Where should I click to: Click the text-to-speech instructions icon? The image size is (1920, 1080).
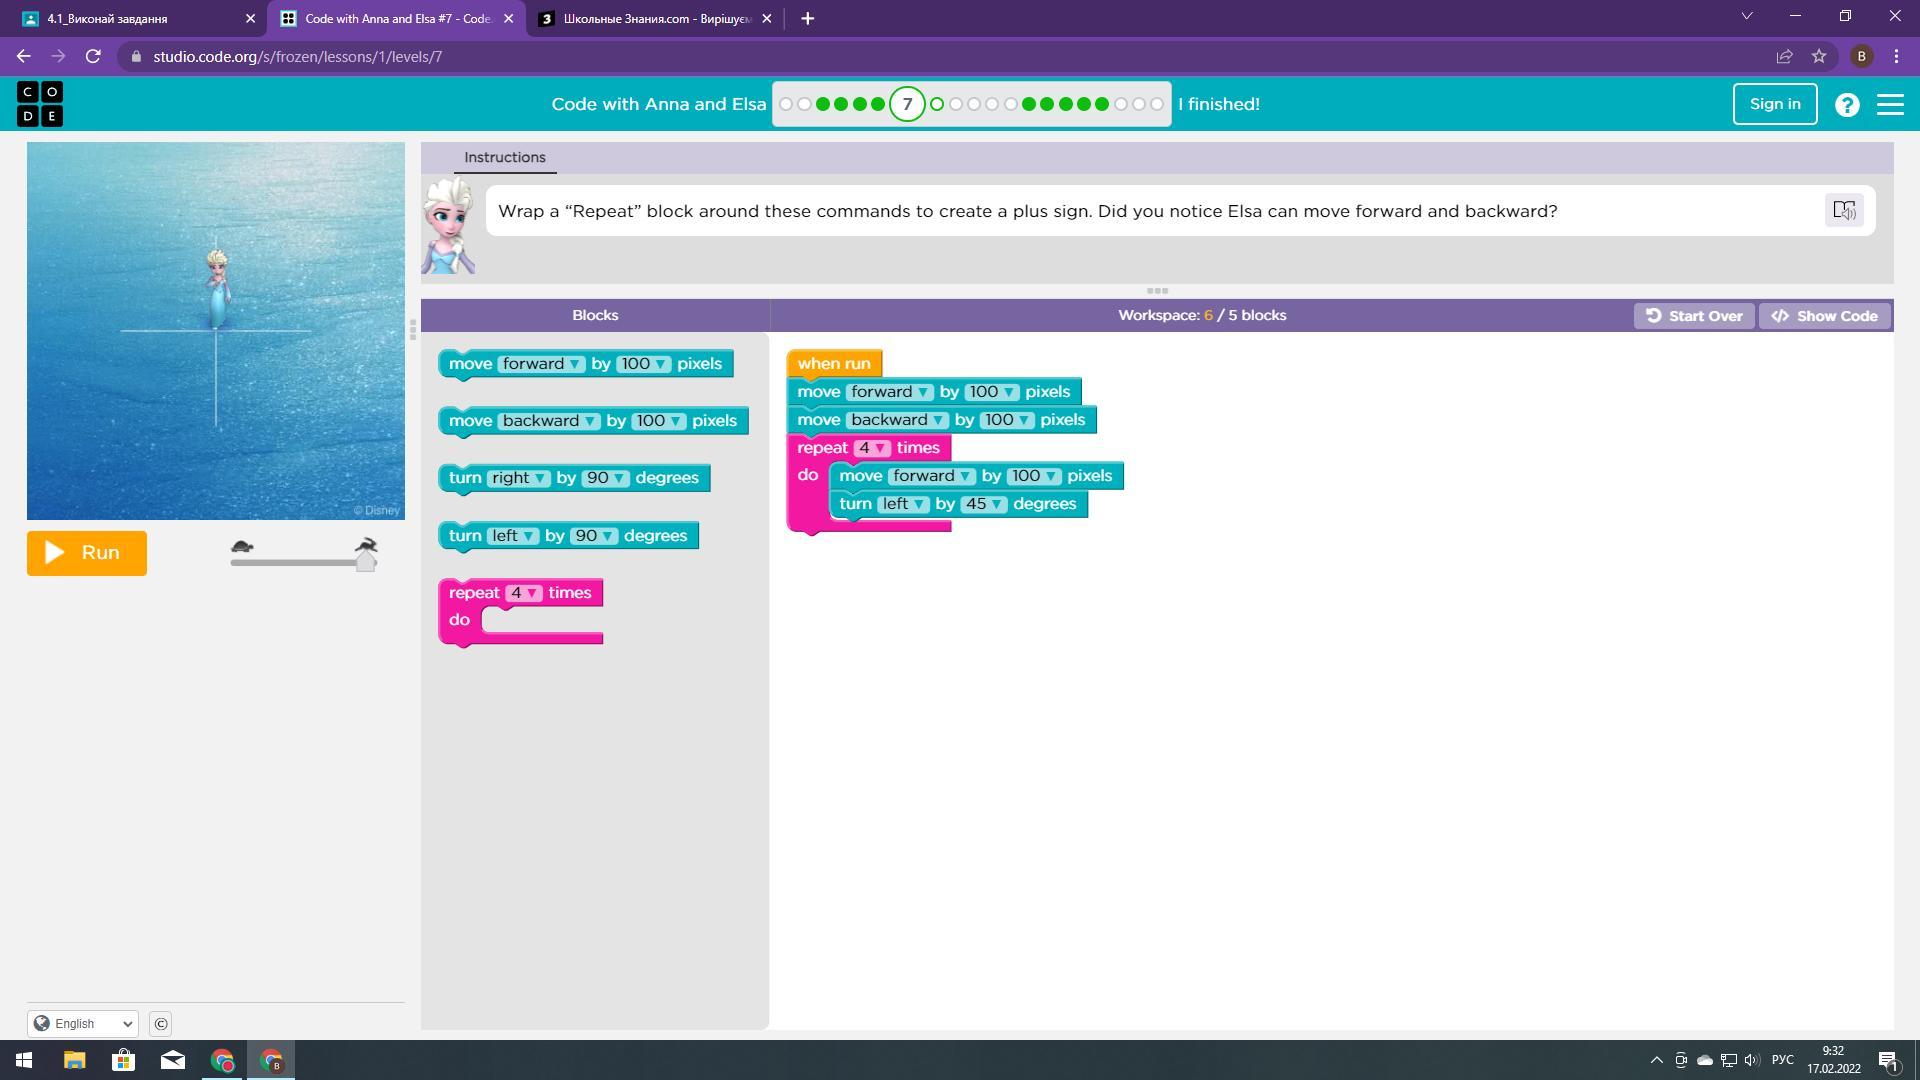click(1844, 210)
